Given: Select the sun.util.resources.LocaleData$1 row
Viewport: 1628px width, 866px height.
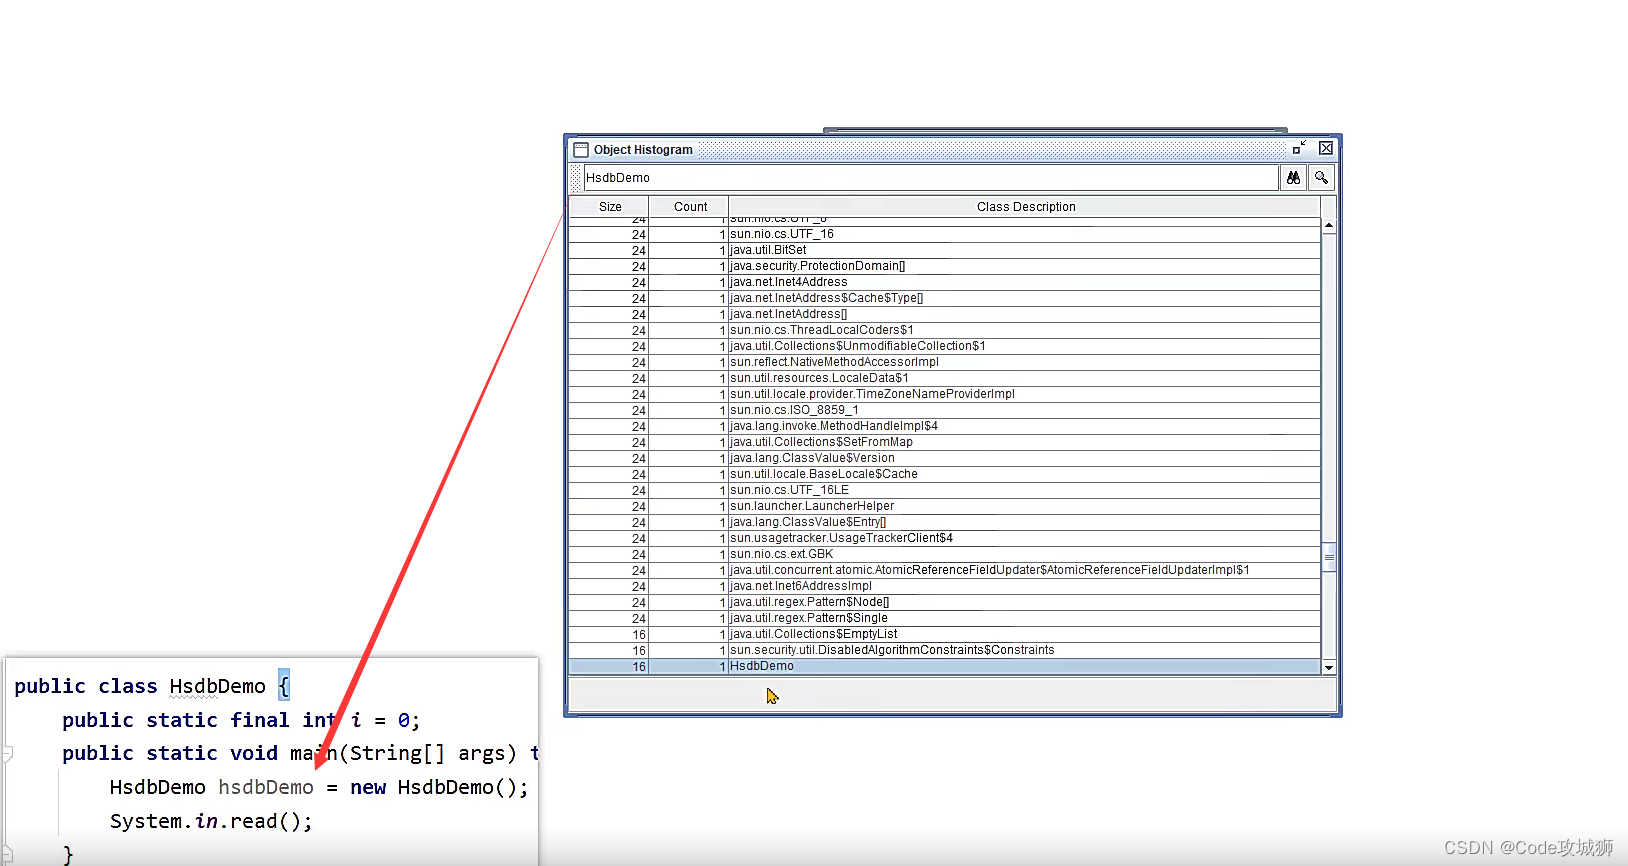Looking at the screenshot, I should (945, 378).
